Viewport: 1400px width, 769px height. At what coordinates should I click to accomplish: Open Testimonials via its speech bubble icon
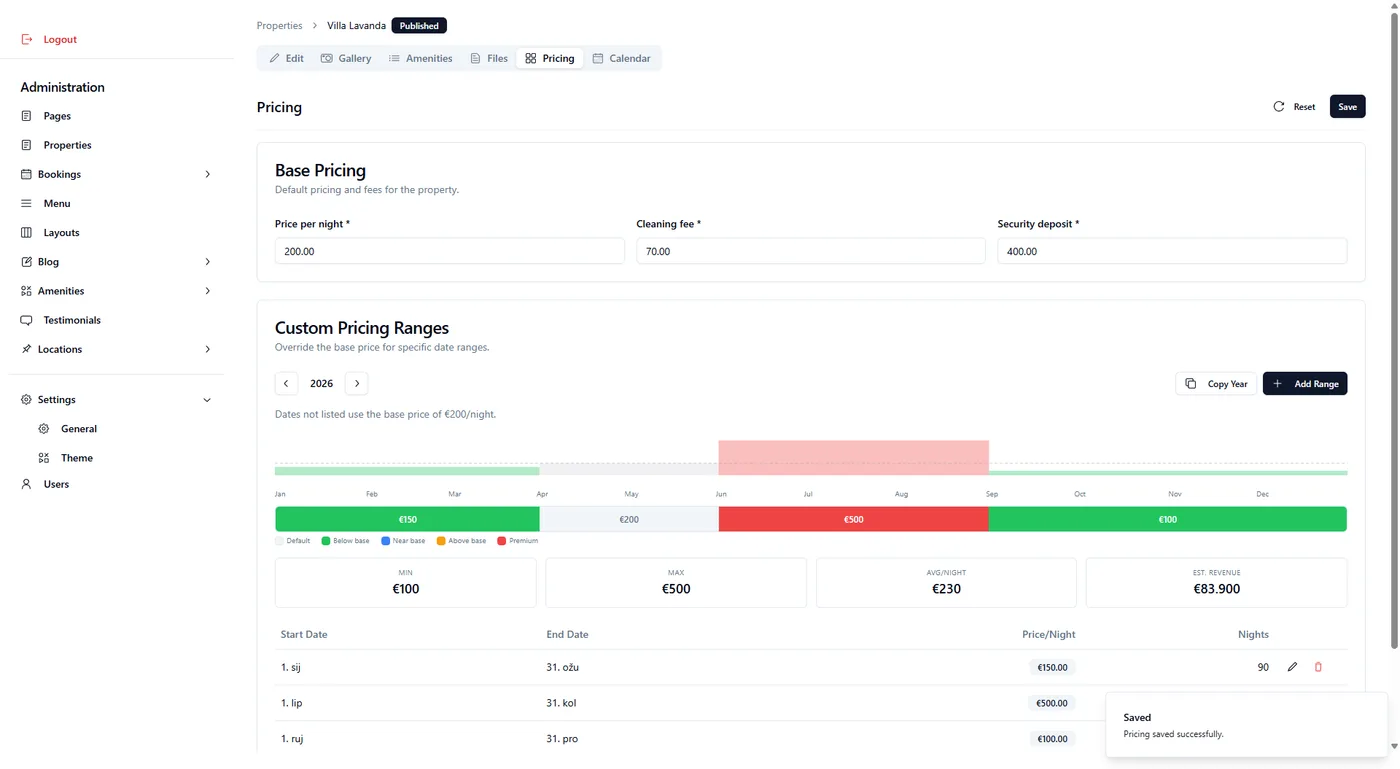pyautogui.click(x=27, y=320)
